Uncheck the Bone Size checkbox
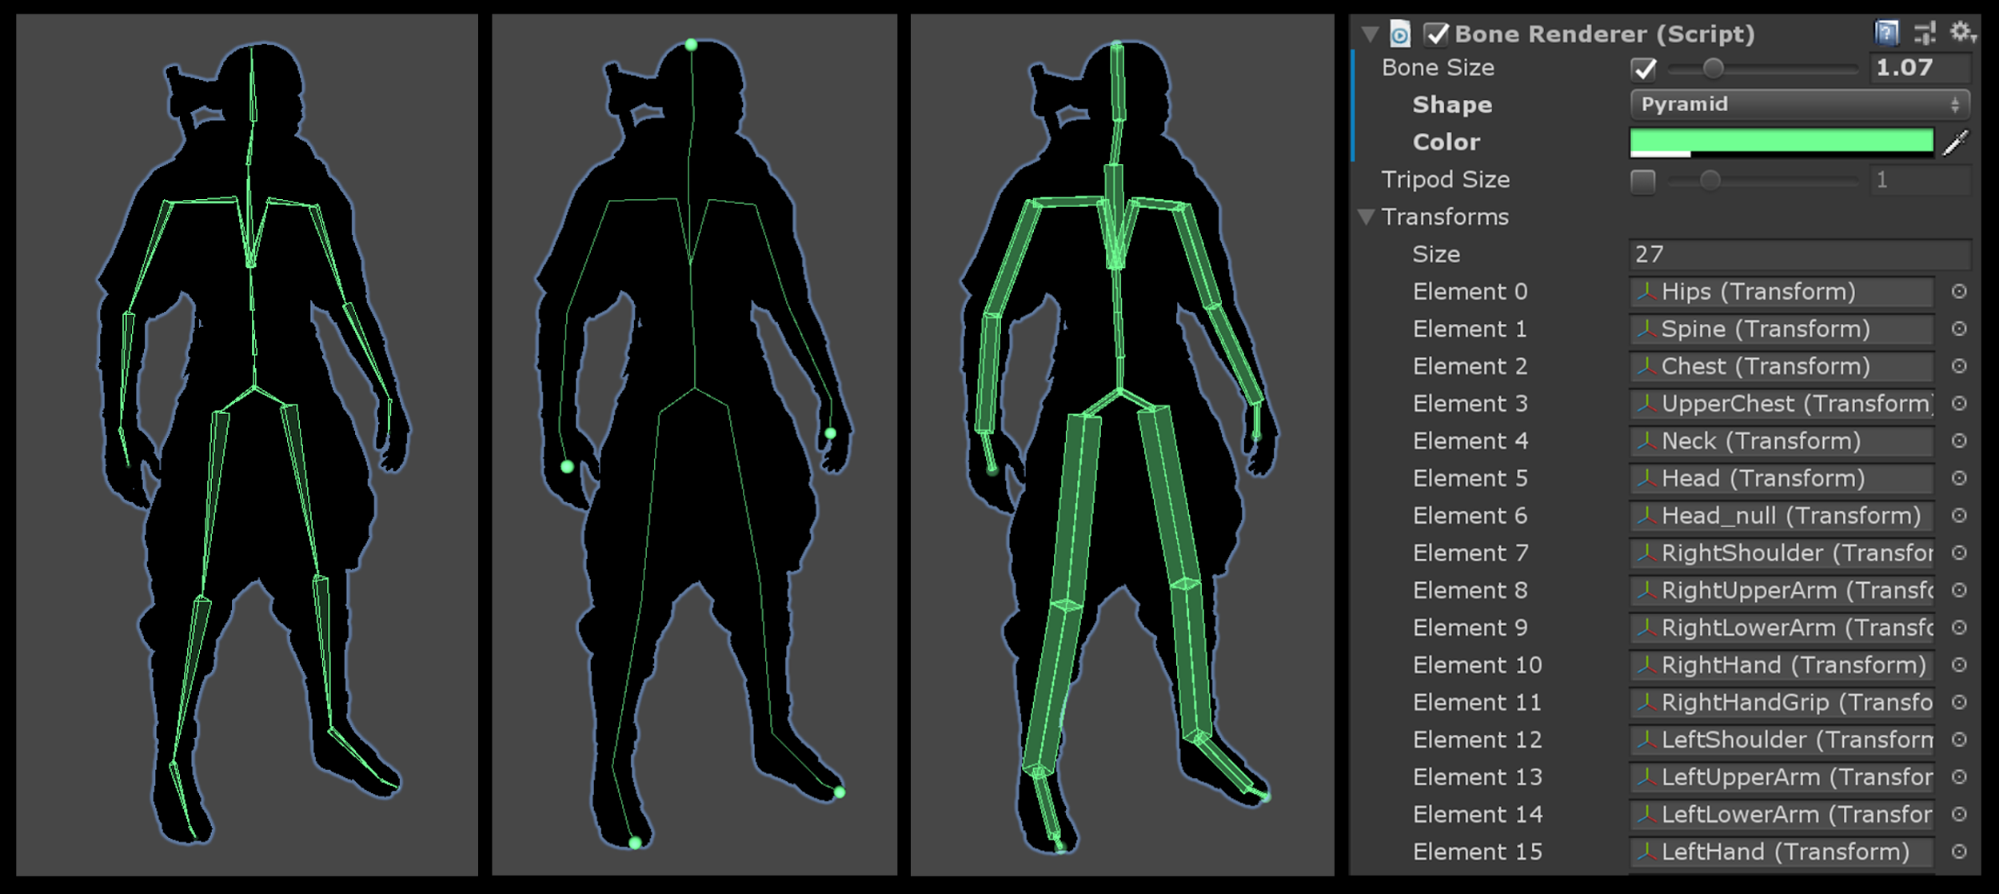1999x894 pixels. [x=1644, y=69]
